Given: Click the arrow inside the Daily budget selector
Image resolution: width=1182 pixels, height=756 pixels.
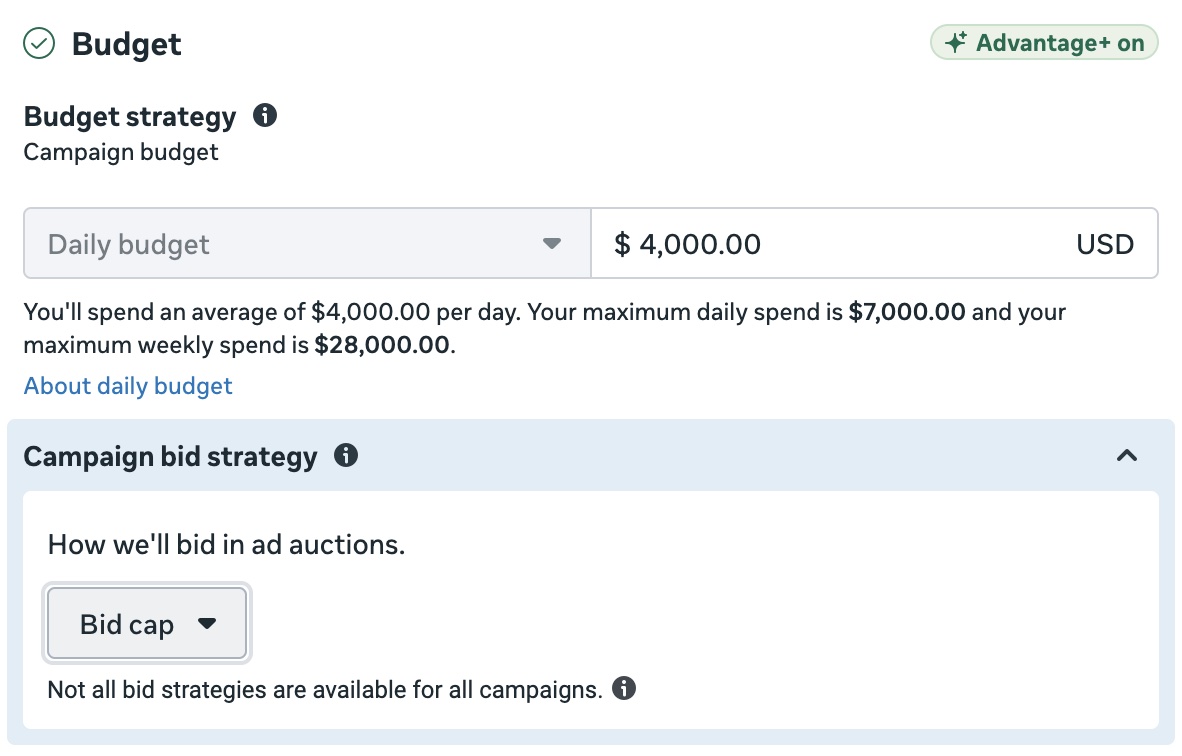Looking at the screenshot, I should tap(552, 243).
